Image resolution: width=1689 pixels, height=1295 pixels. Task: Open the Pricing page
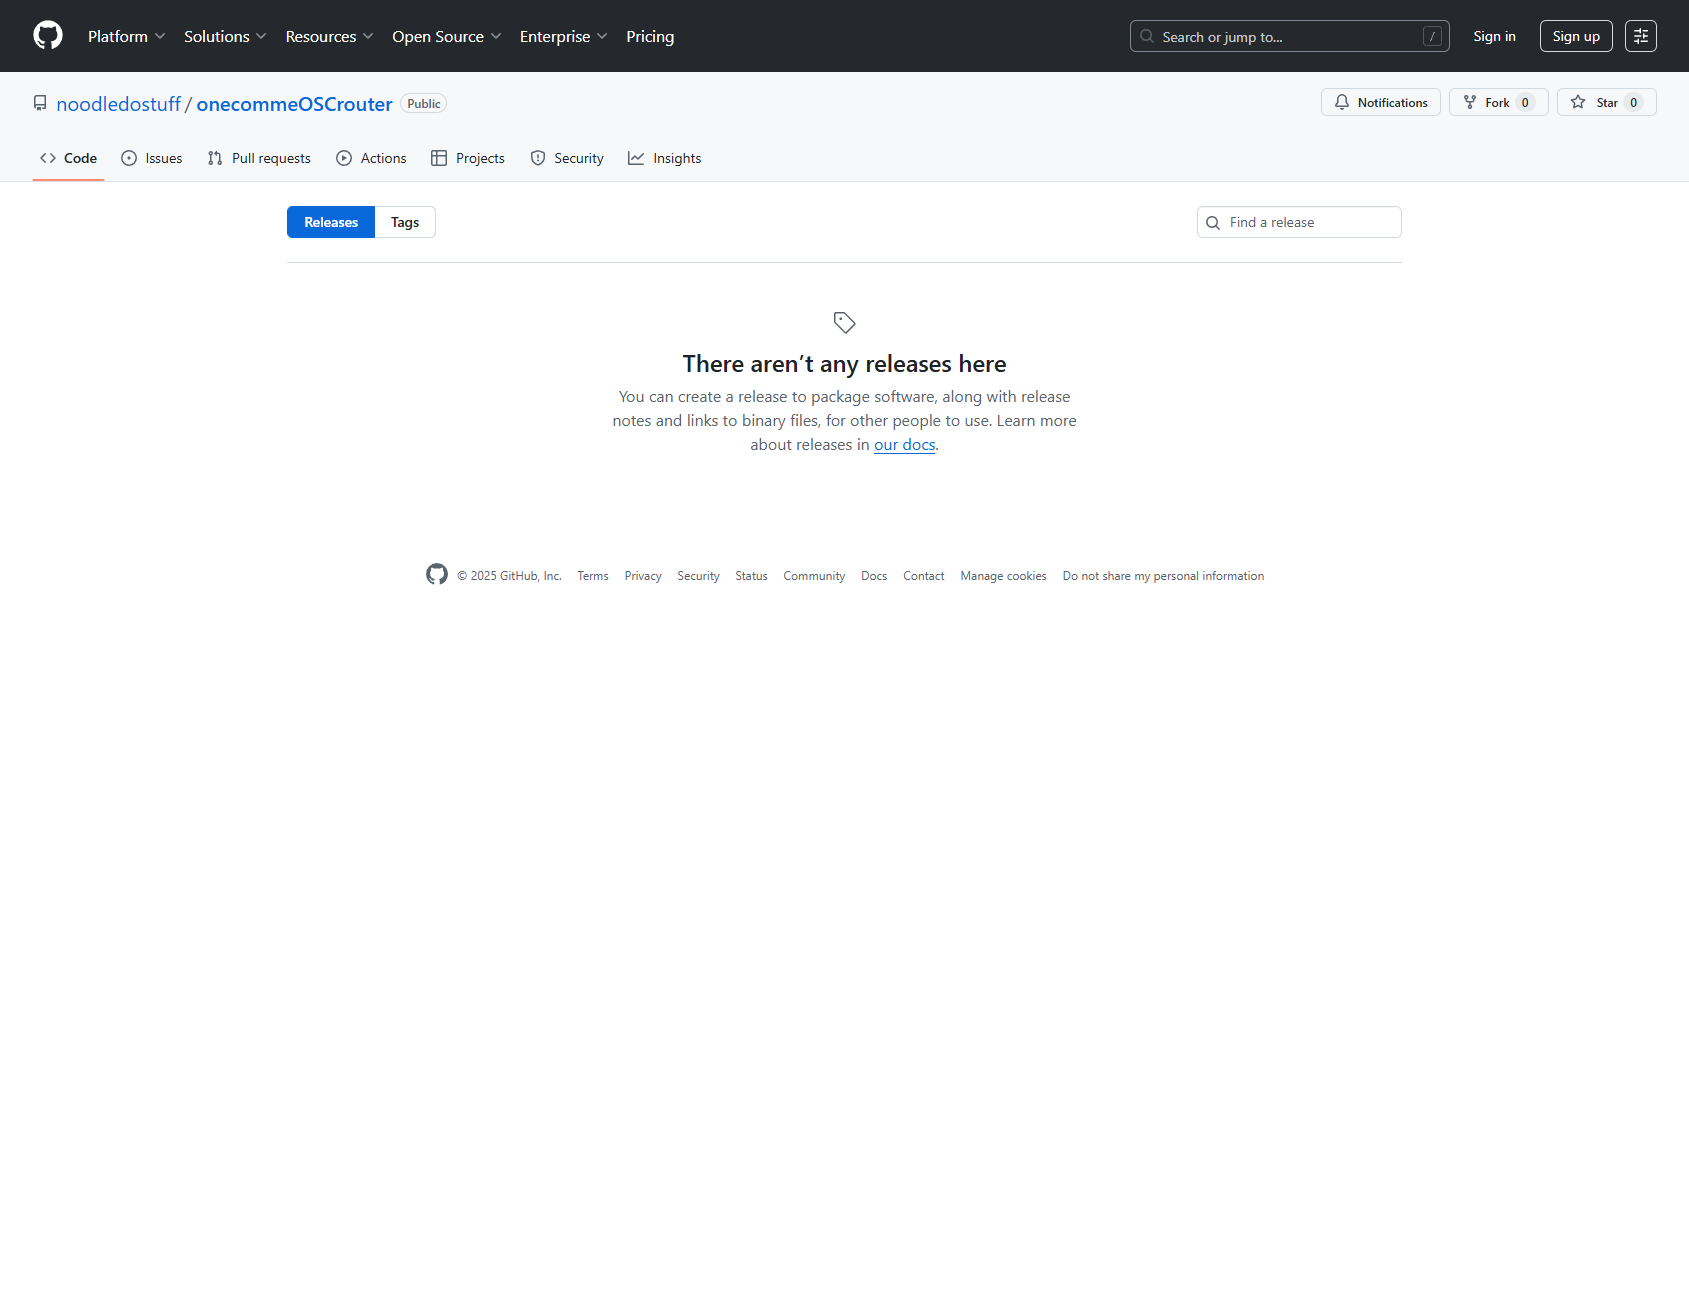coord(650,36)
